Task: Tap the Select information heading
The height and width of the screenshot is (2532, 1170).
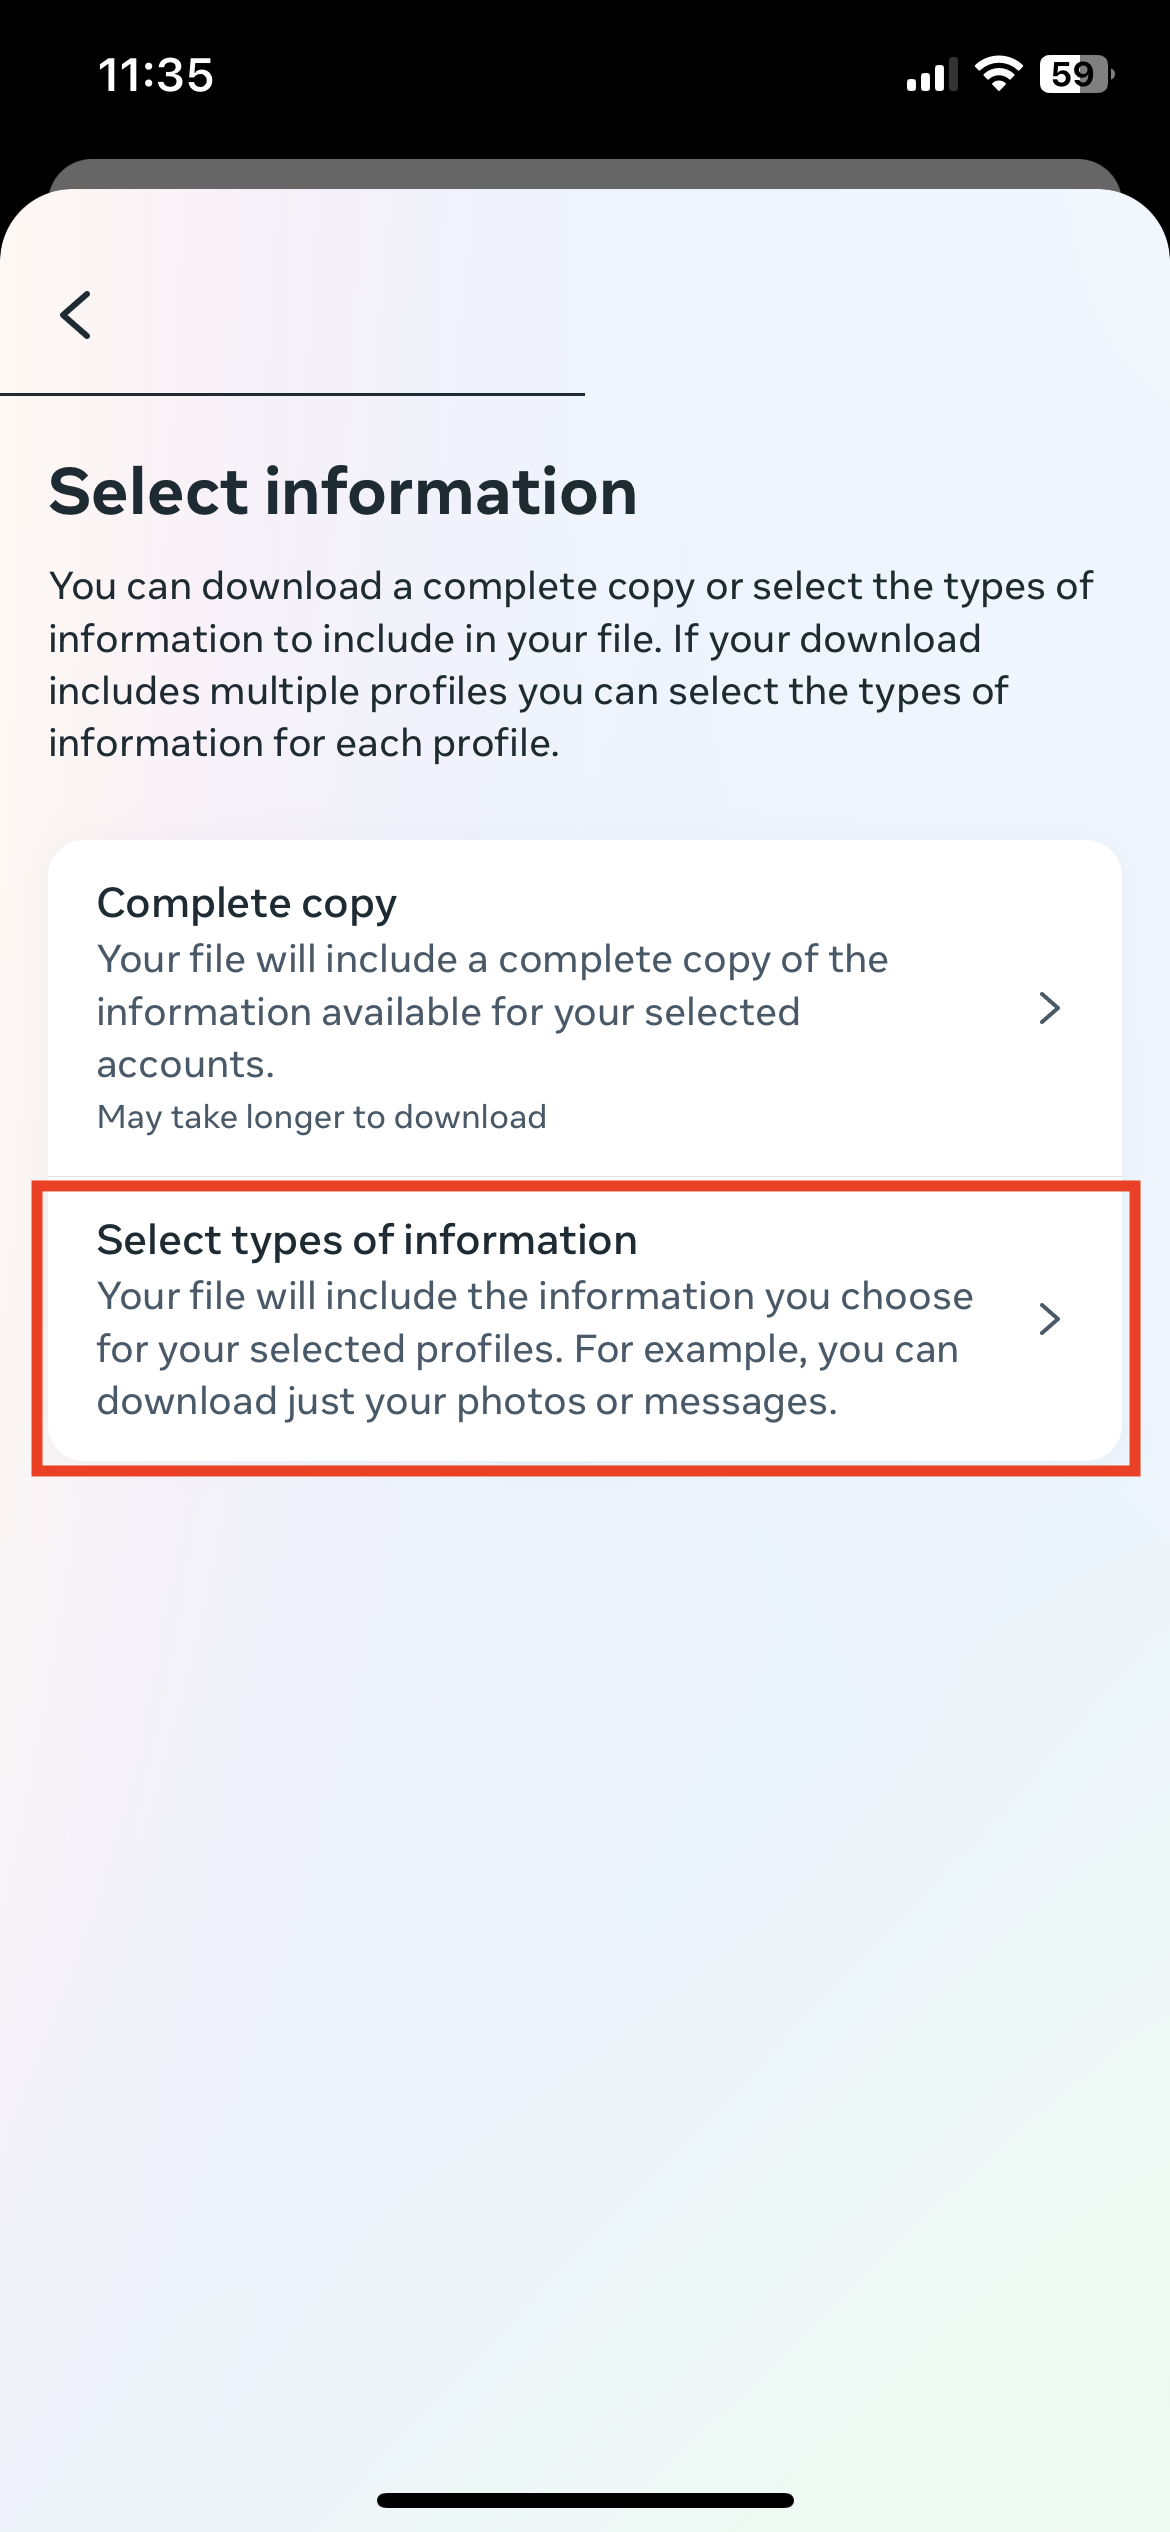Action: pyautogui.click(x=343, y=492)
